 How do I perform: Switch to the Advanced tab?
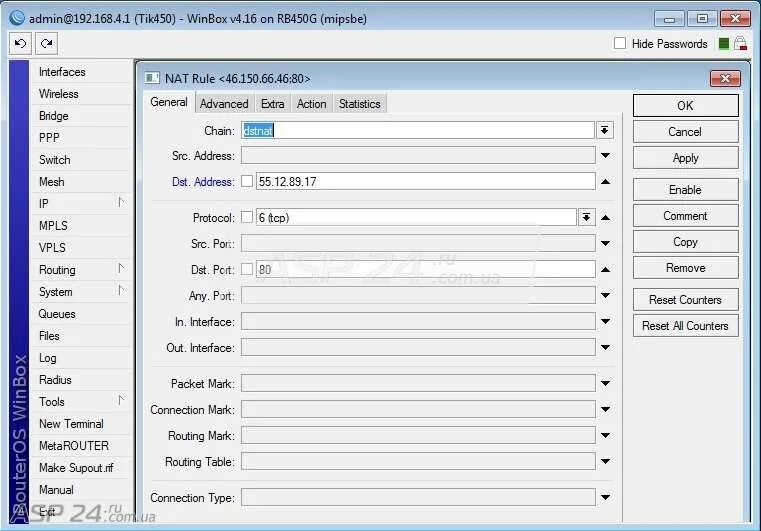224,104
